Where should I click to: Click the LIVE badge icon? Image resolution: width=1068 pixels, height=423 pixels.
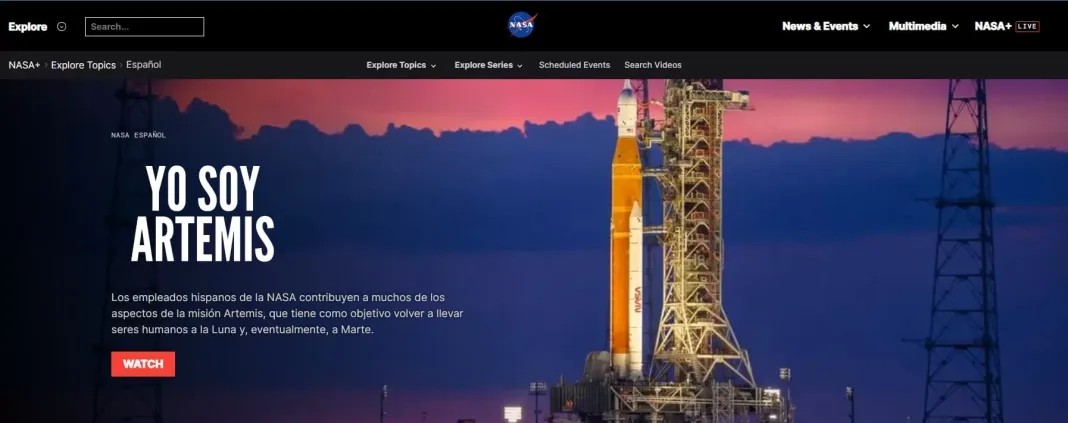1028,27
